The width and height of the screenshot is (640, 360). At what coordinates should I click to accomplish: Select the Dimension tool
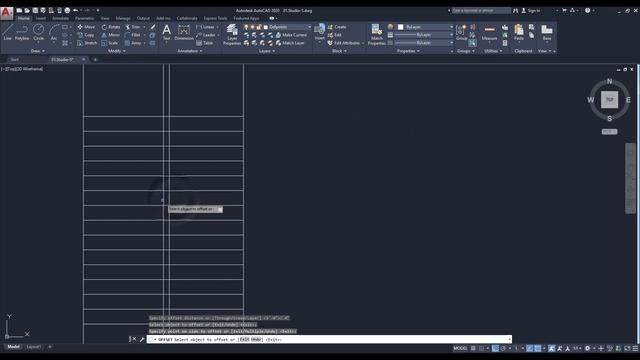point(184,32)
